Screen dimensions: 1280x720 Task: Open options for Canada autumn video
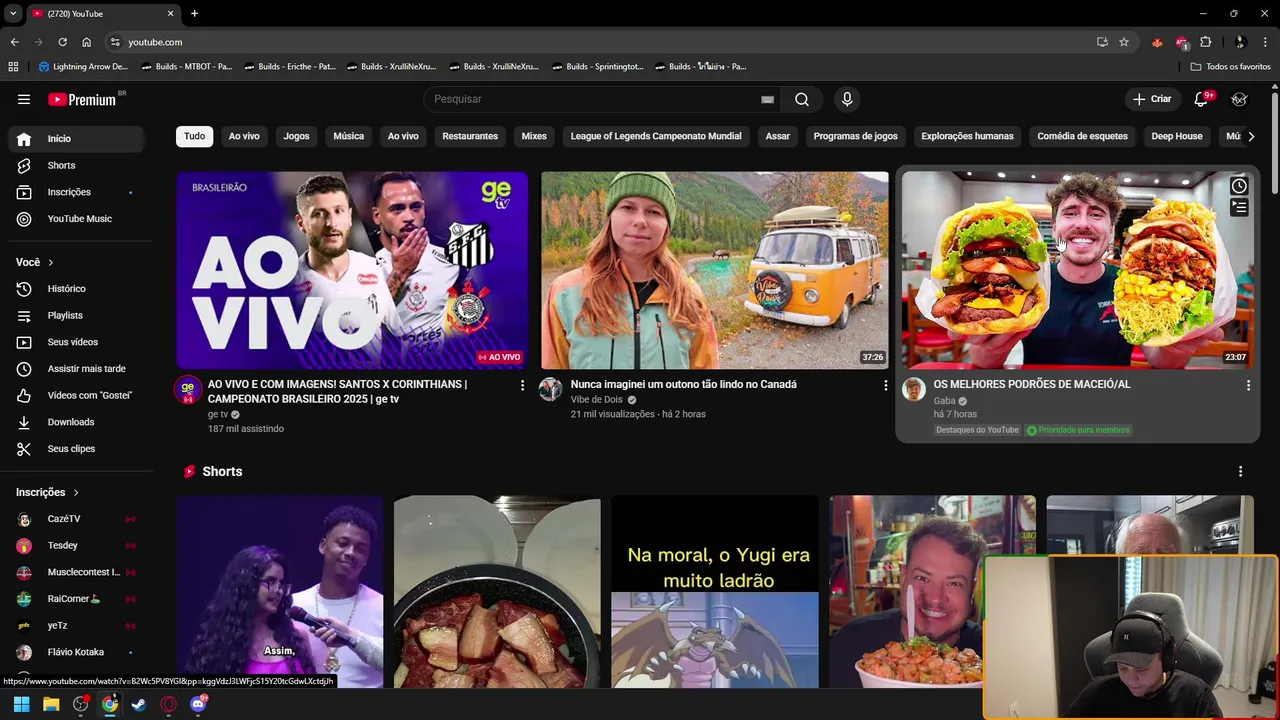point(885,385)
